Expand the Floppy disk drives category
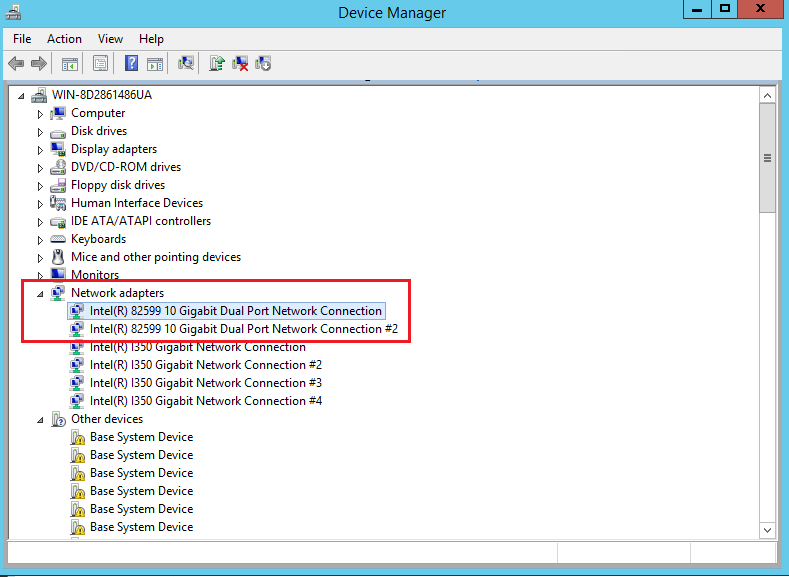This screenshot has height=577, width=789. 40,186
